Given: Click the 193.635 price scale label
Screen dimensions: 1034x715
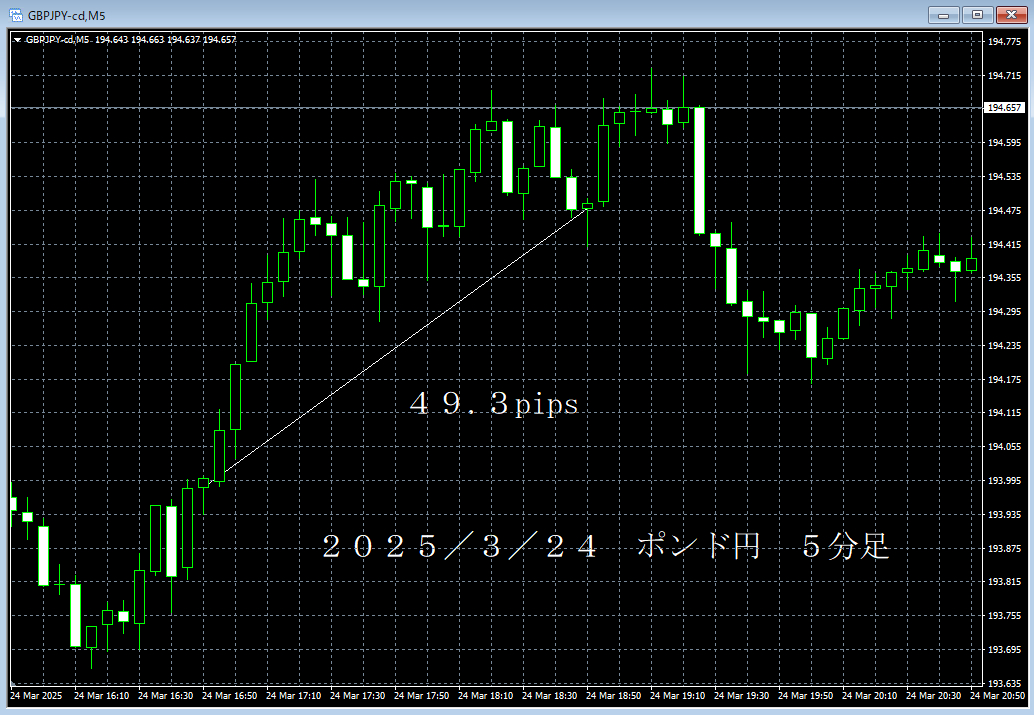Looking at the screenshot, I should (x=1003, y=683).
